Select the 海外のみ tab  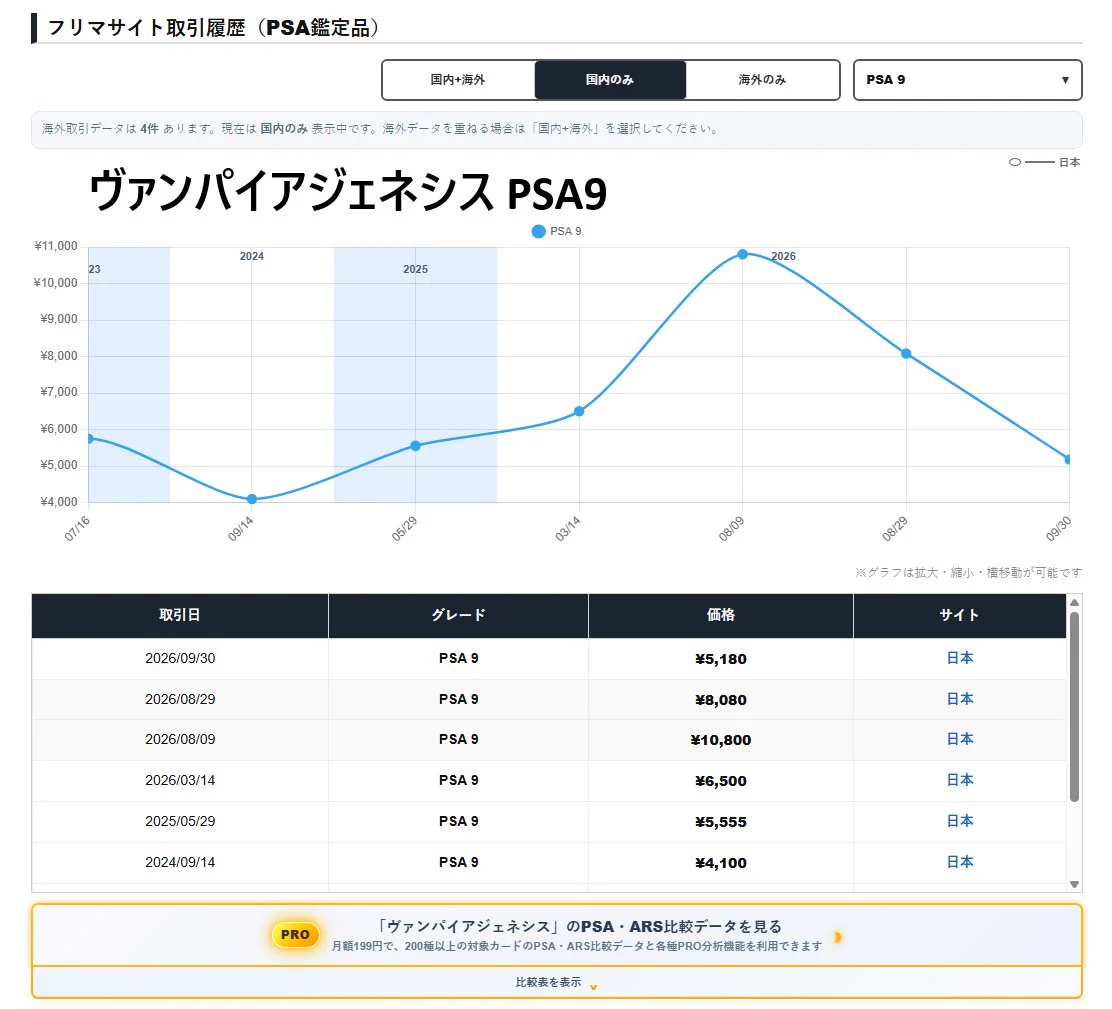tap(762, 79)
